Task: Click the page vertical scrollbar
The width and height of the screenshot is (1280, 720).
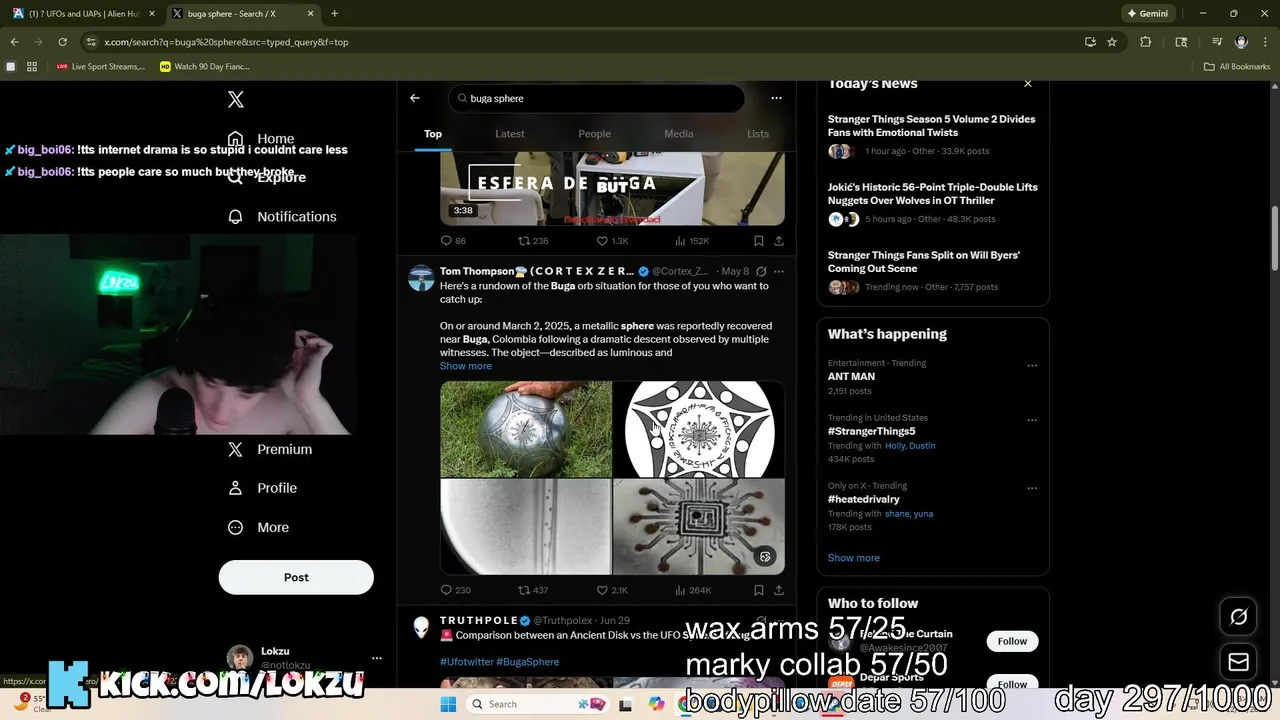Action: [x=1275, y=240]
